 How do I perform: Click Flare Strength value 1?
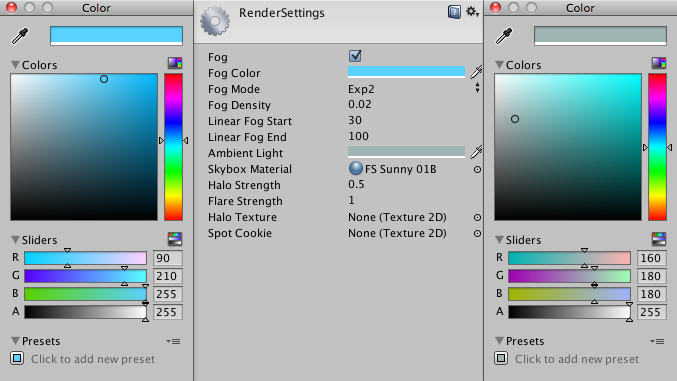[x=351, y=200]
